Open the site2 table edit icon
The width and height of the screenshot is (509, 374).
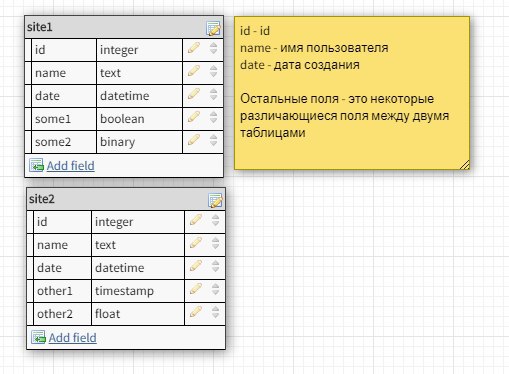[215, 200]
